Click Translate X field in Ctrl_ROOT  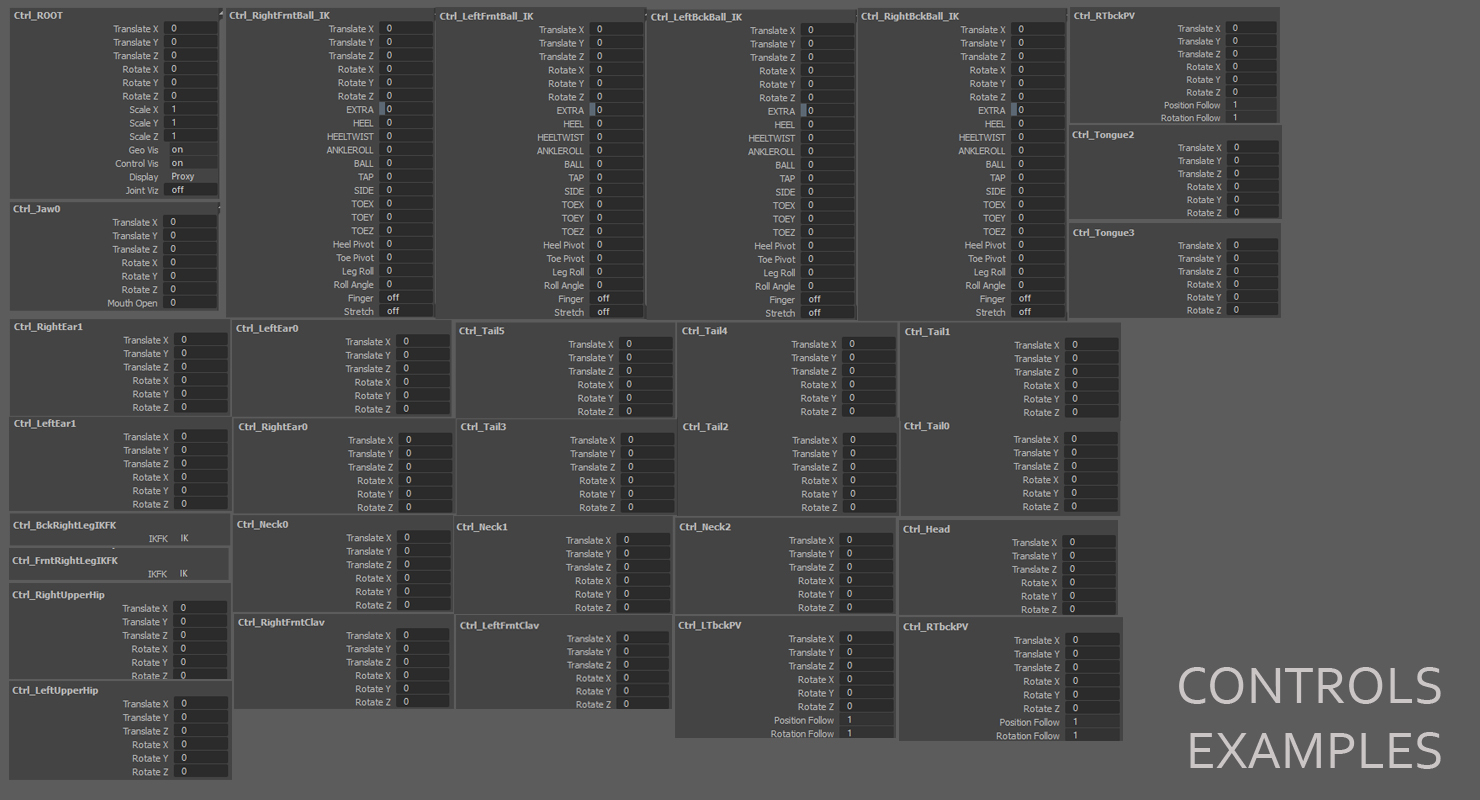192,29
